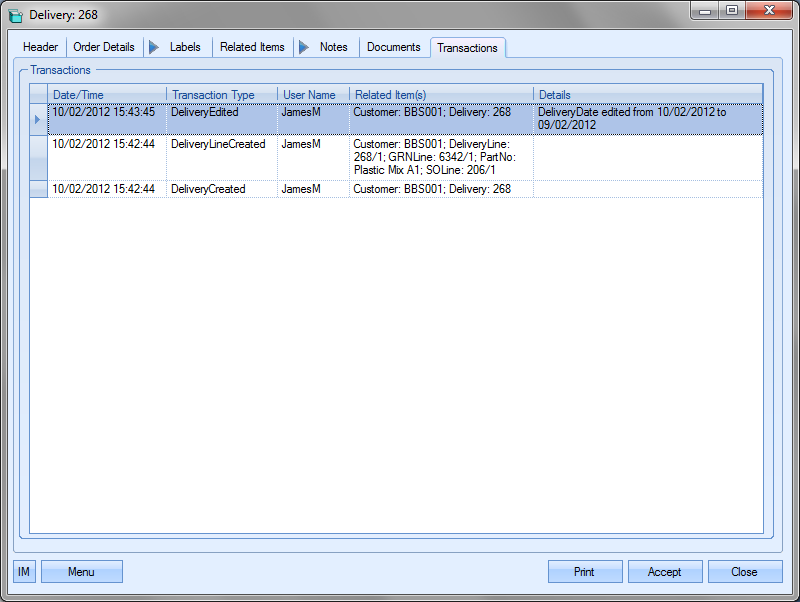Click the Print button
The height and width of the screenshot is (602, 800).
584,572
